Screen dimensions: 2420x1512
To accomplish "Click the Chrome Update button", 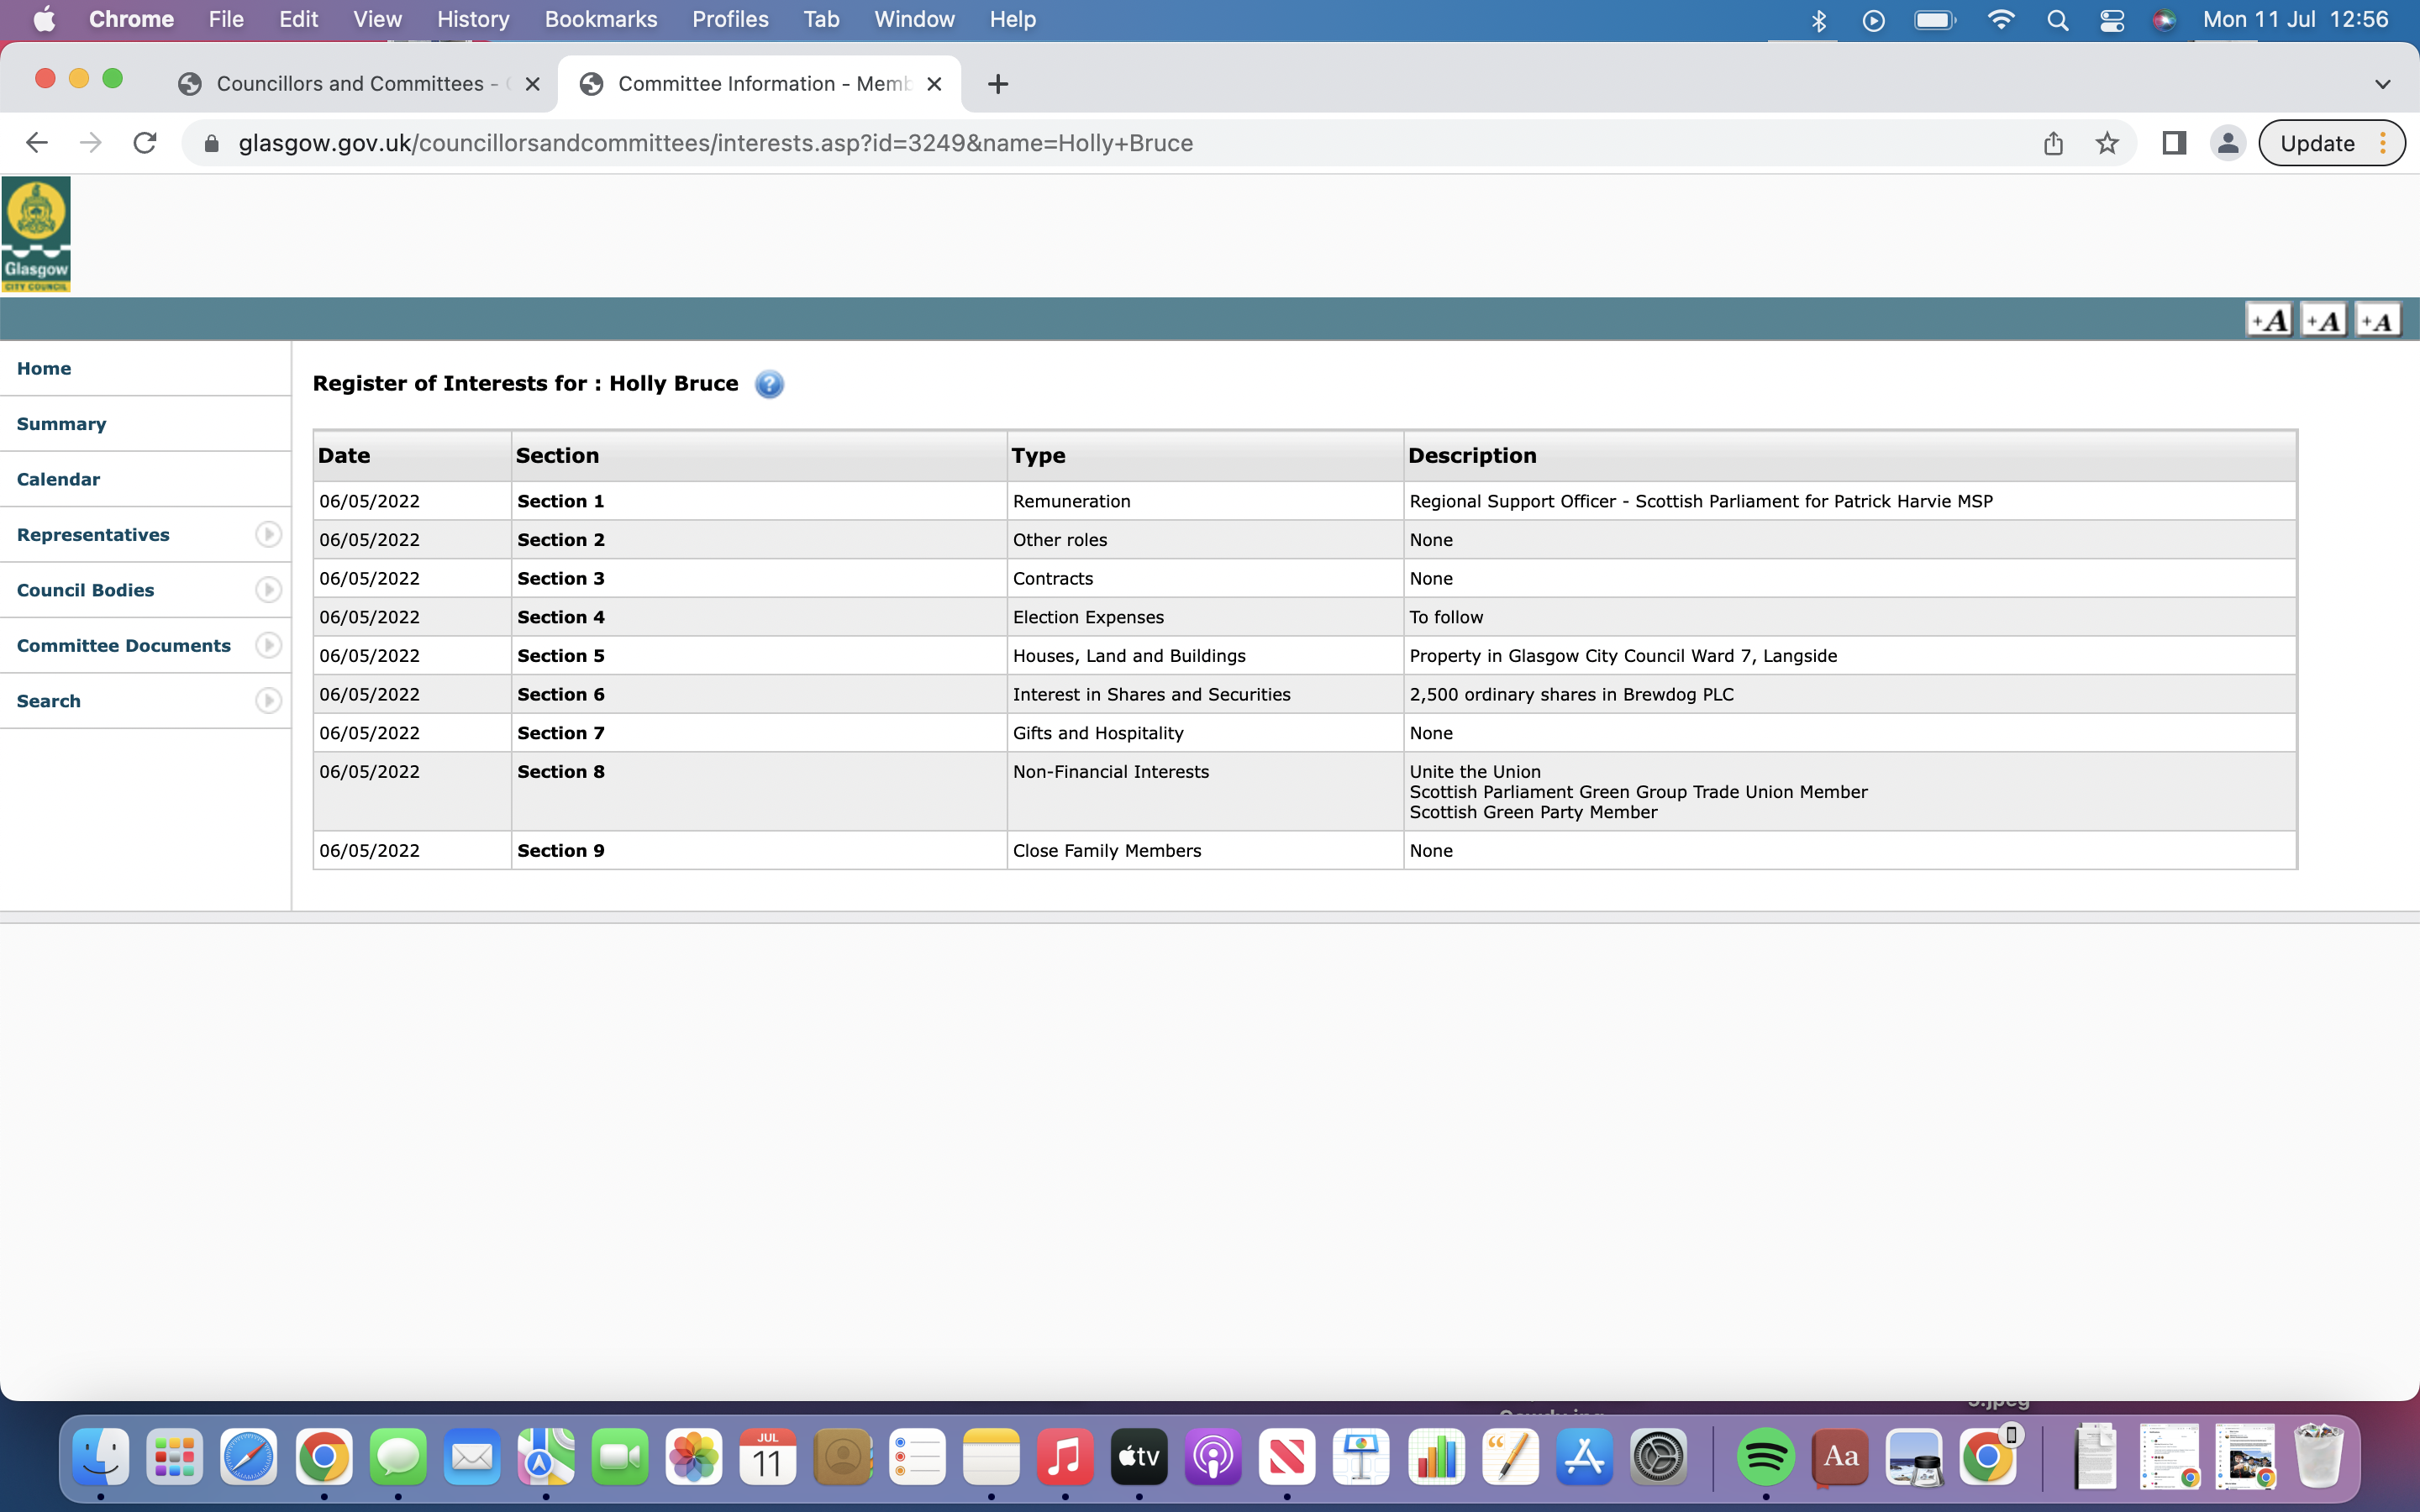I will (x=2316, y=143).
